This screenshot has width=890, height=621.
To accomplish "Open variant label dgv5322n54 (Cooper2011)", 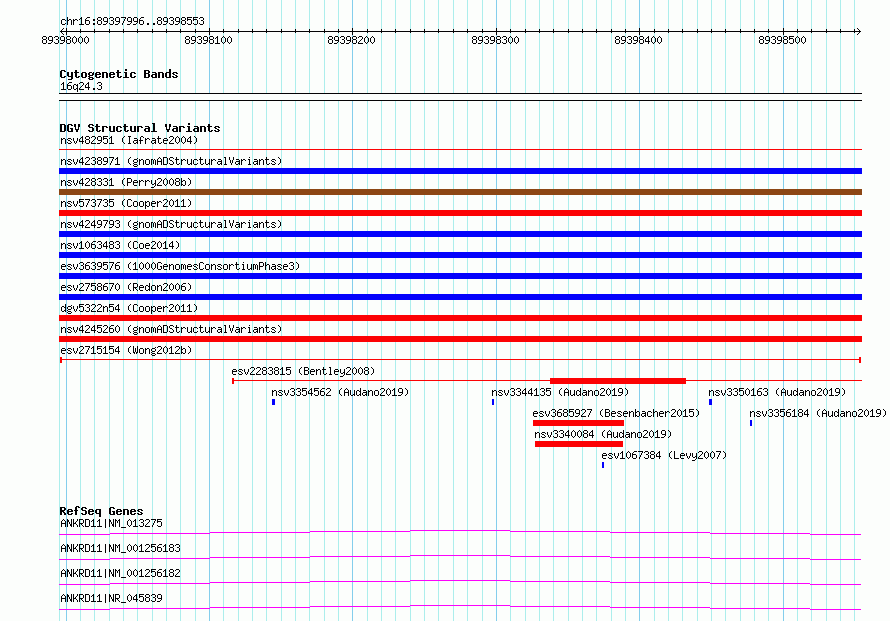I will point(129,308).
